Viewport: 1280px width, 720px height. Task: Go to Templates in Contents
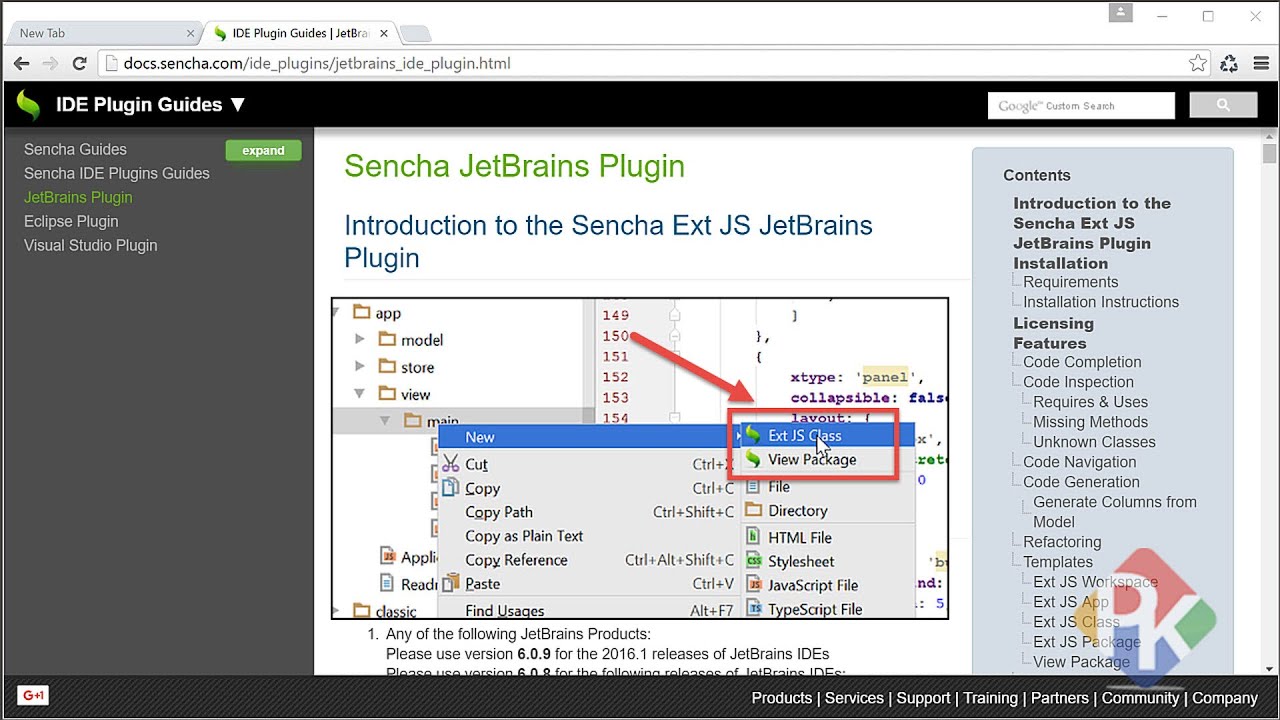pos(1058,562)
